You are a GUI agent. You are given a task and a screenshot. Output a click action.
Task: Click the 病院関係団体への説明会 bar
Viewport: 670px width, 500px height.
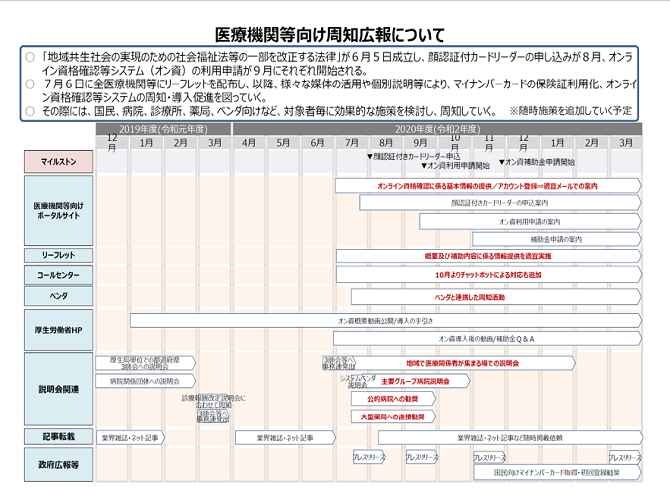[145, 381]
